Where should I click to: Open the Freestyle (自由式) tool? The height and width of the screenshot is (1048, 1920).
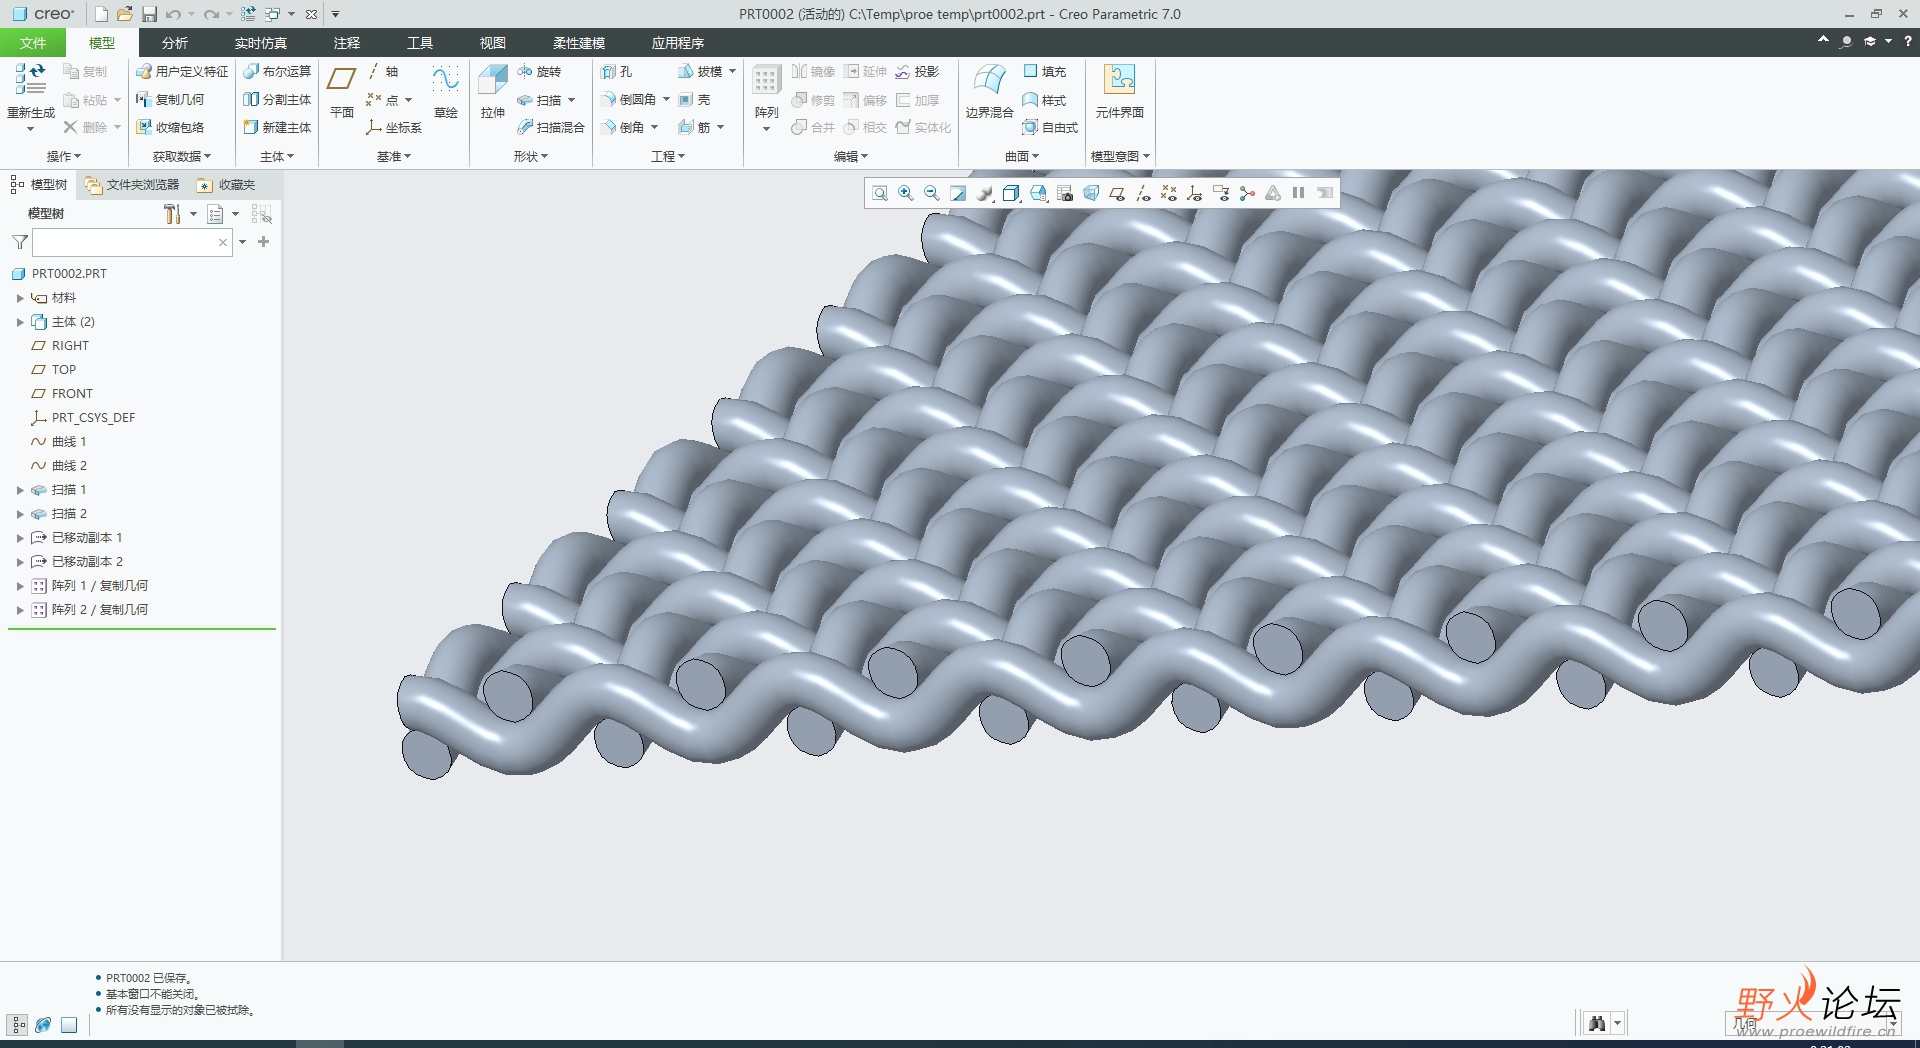(1050, 128)
